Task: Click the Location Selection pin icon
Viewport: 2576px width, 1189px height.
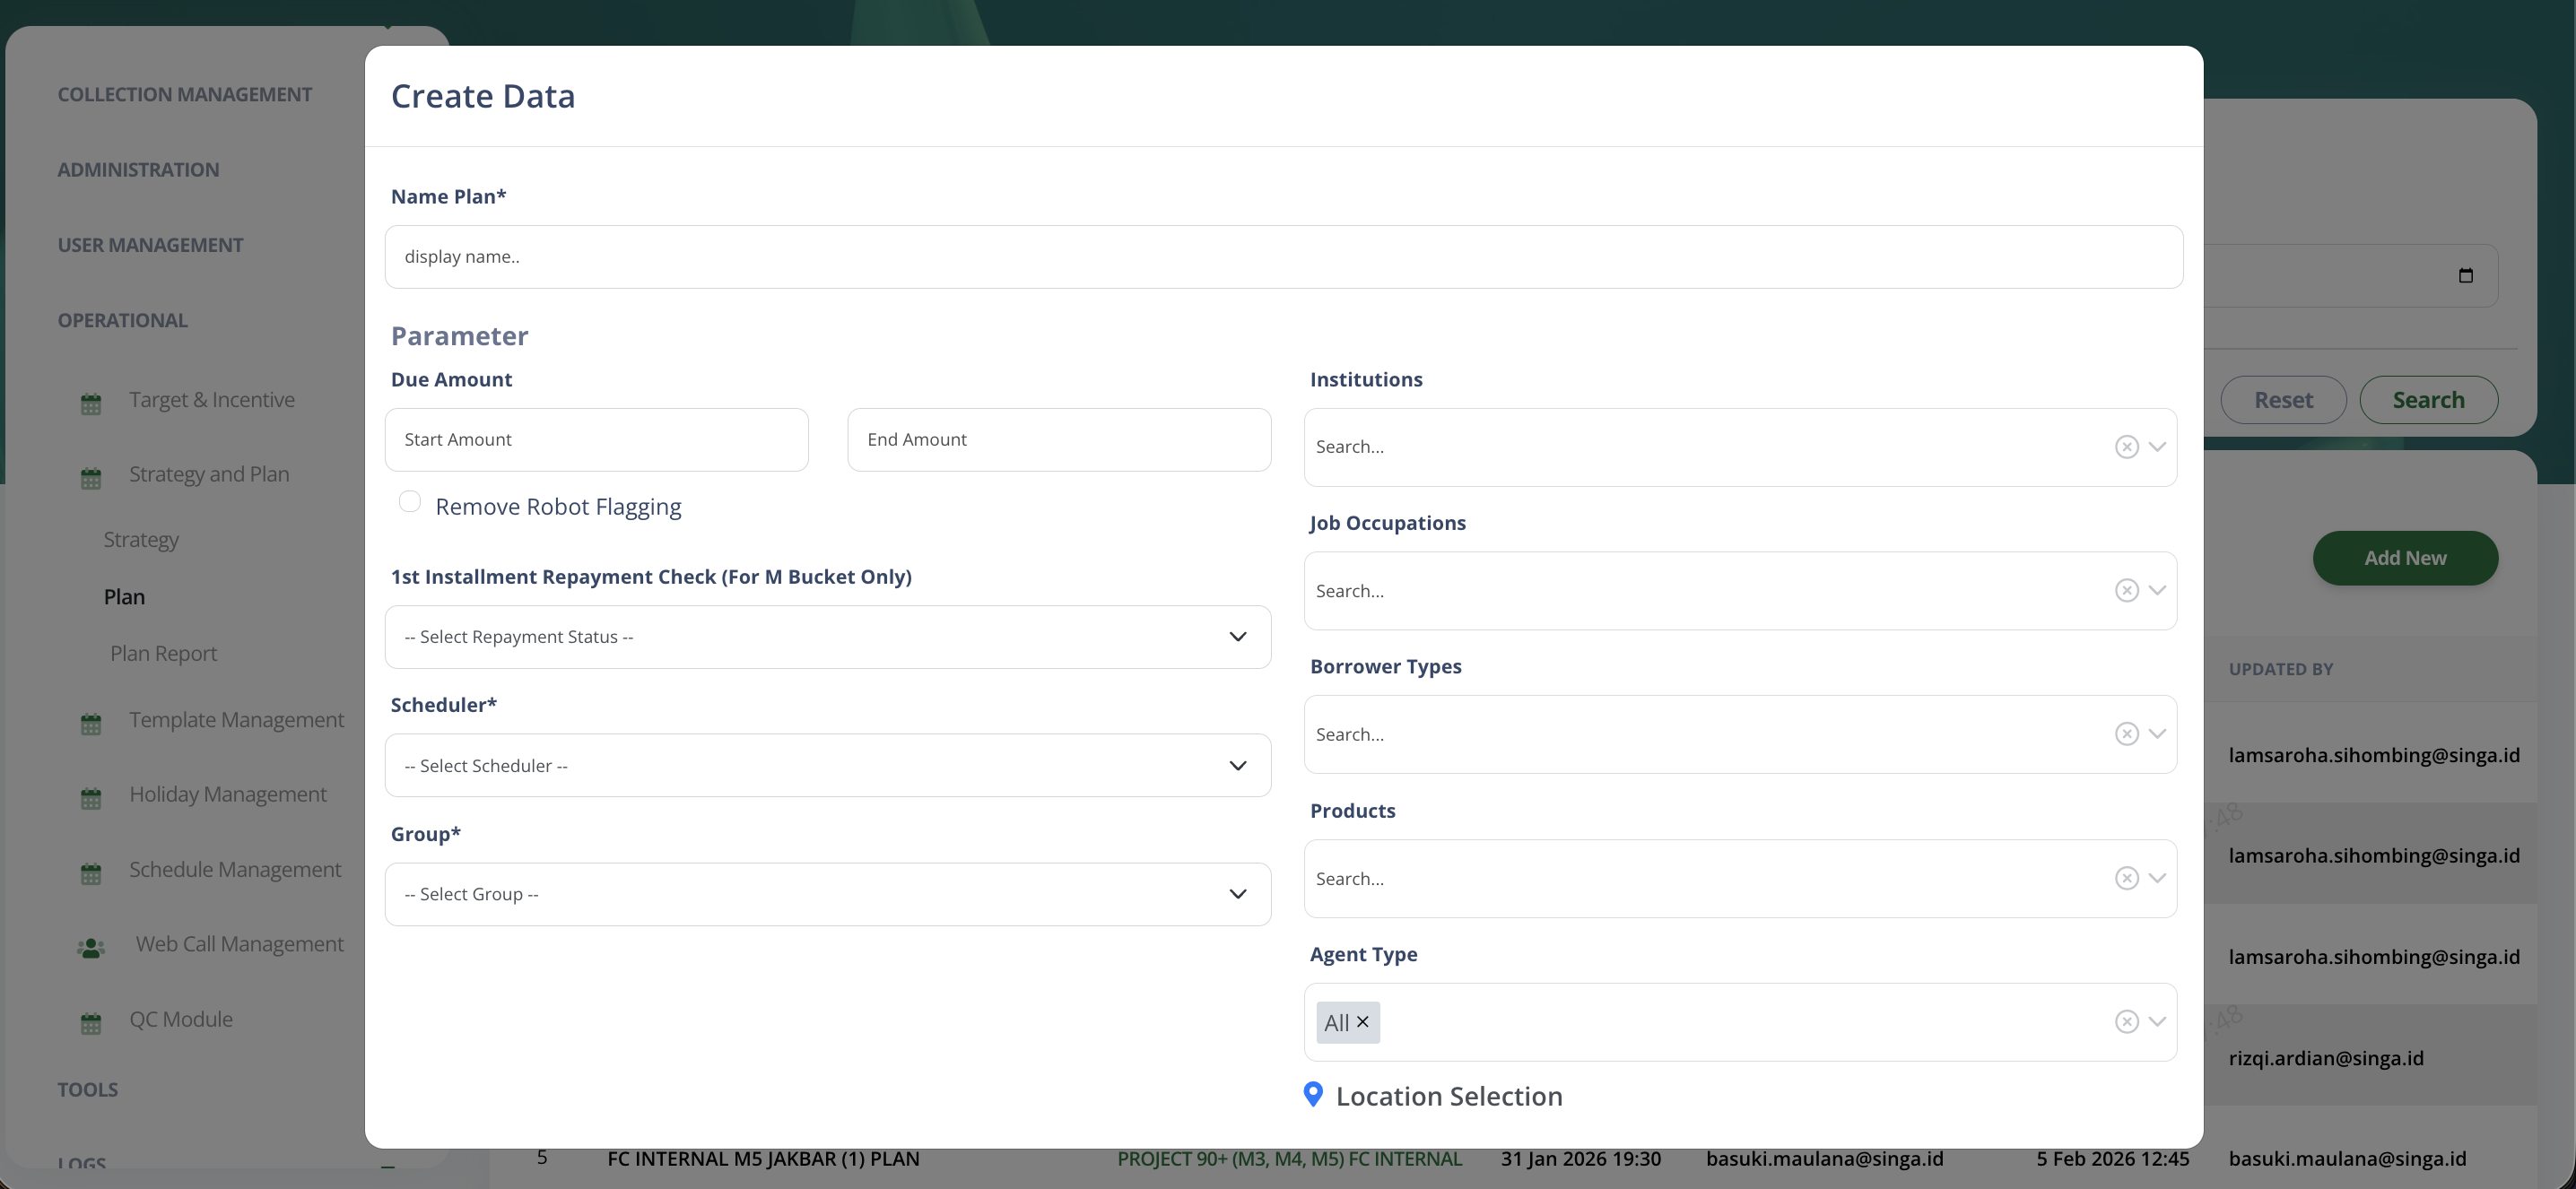Action: [1313, 1094]
